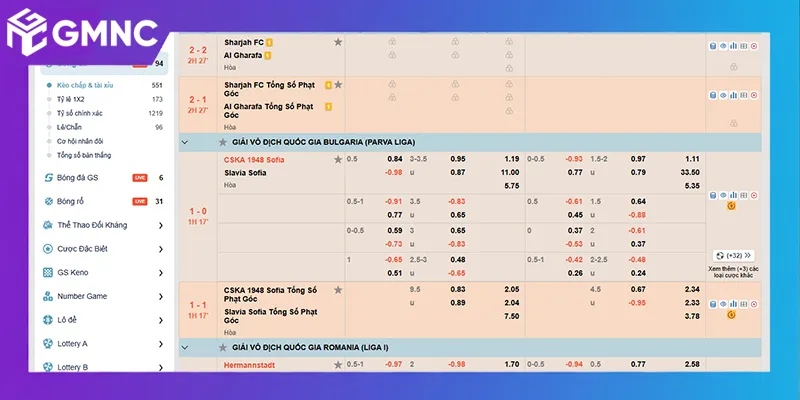Expand Cược Đặc Biệt chevron
The height and width of the screenshot is (400, 800).
tap(161, 249)
